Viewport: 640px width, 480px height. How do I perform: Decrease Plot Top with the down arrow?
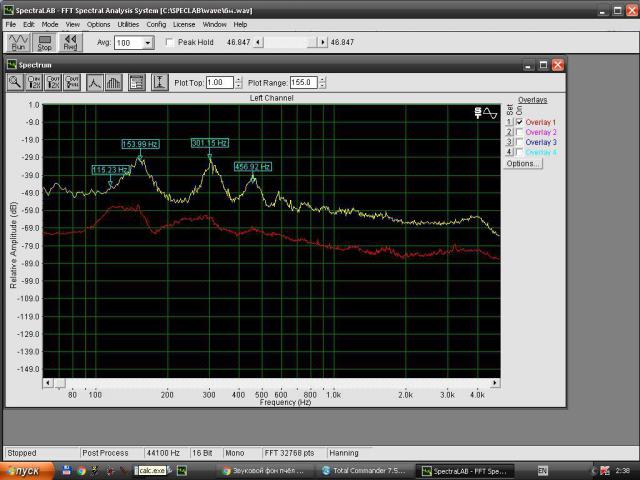[x=238, y=86]
